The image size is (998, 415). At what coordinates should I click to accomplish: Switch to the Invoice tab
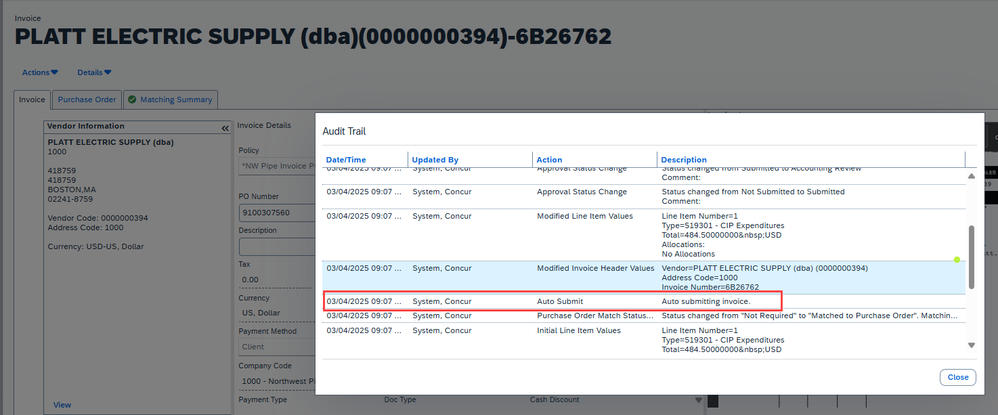coord(32,100)
